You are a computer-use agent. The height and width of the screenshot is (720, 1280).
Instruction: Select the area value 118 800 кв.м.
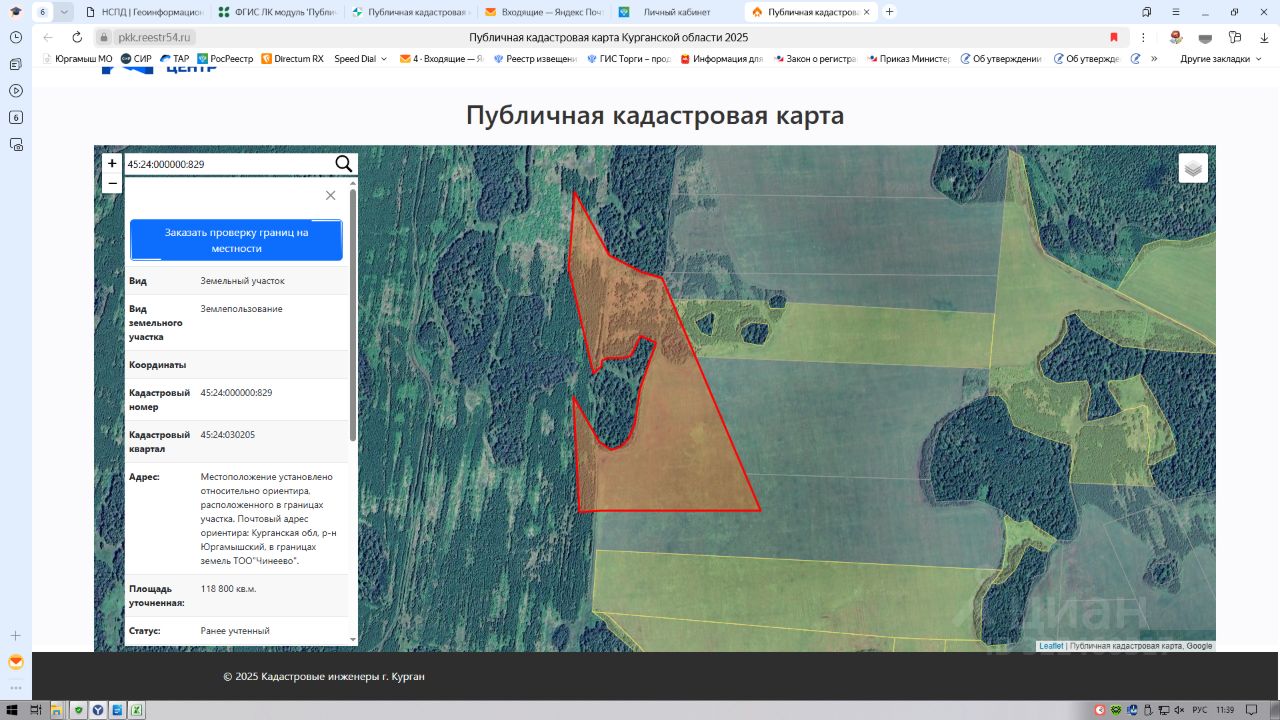[229, 589]
